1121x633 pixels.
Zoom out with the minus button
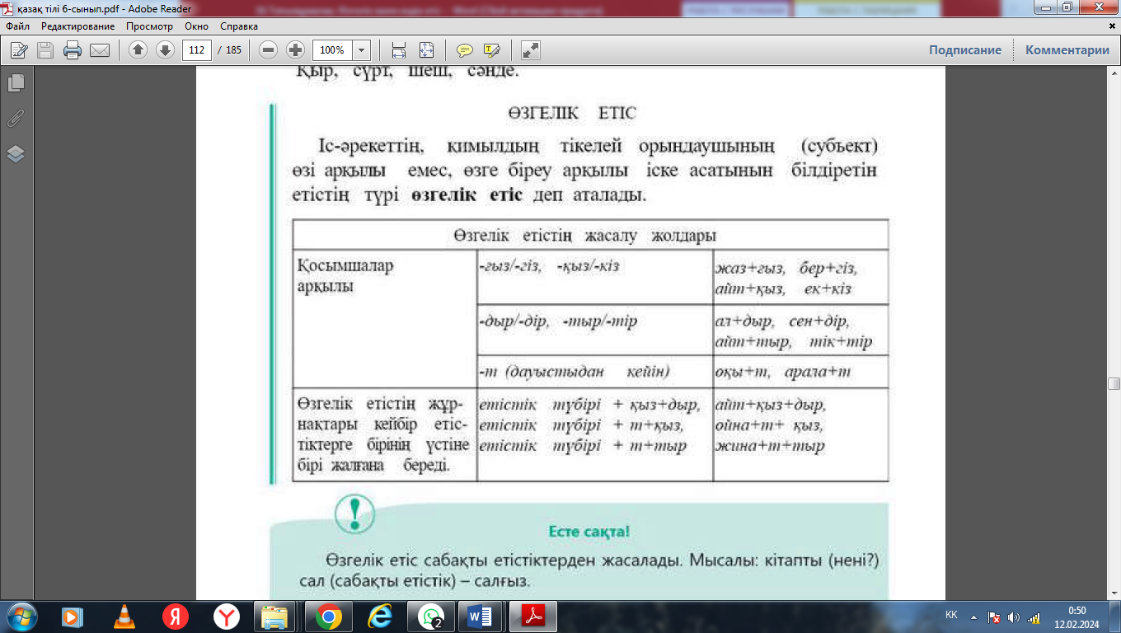tap(267, 49)
